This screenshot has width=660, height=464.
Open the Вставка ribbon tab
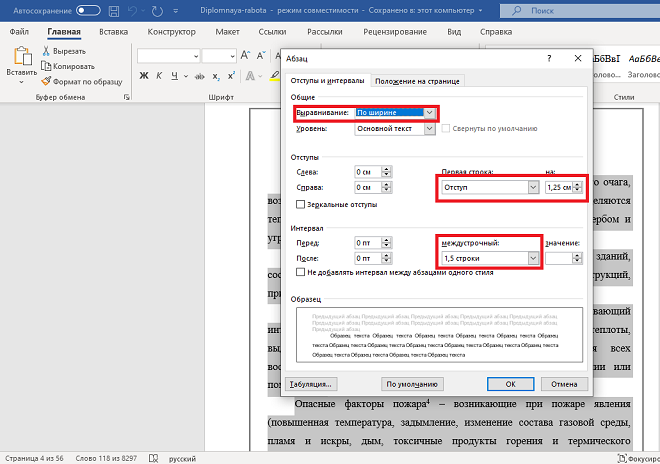(114, 32)
